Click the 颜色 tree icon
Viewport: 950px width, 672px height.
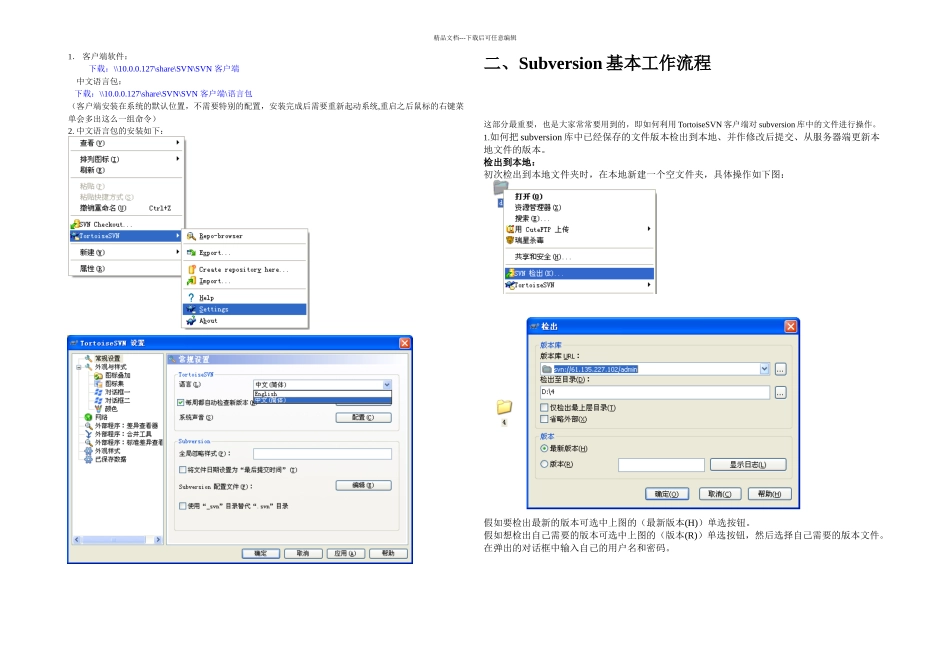click(98, 409)
